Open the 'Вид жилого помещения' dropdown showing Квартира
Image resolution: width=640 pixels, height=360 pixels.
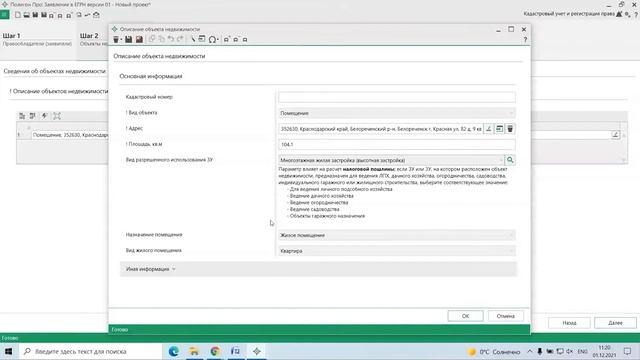pos(396,251)
